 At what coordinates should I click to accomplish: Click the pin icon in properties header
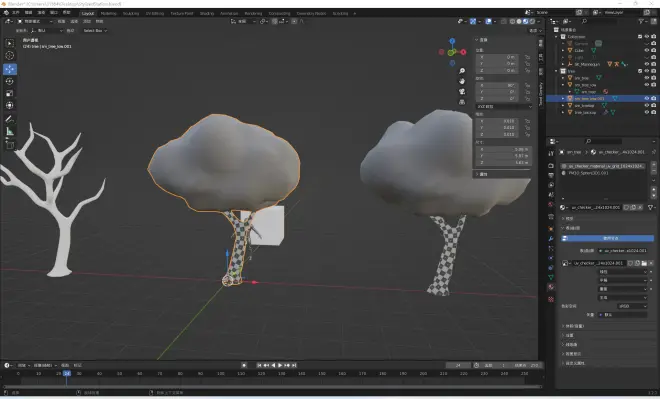coord(654,152)
